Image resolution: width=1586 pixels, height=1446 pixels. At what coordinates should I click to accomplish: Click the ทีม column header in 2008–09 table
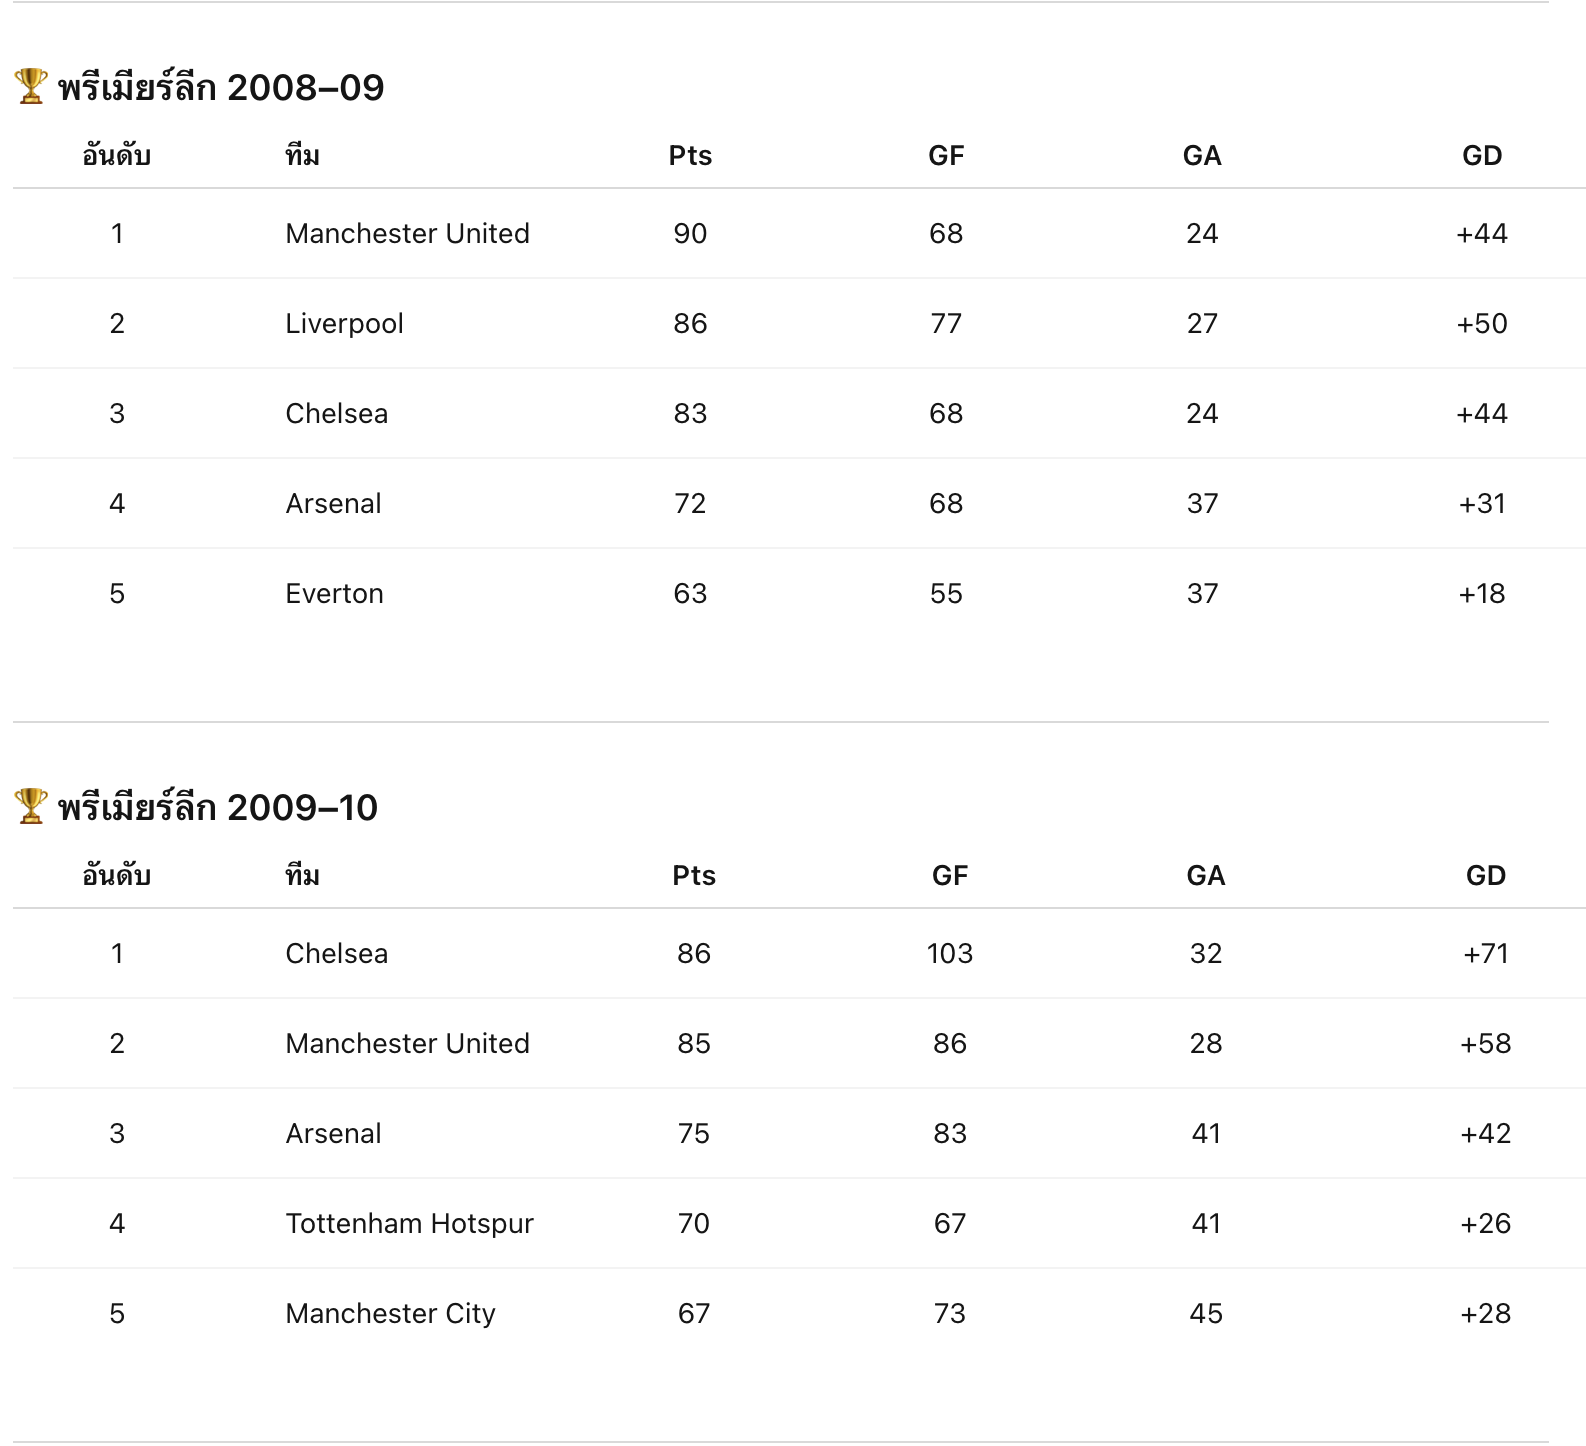click(302, 156)
